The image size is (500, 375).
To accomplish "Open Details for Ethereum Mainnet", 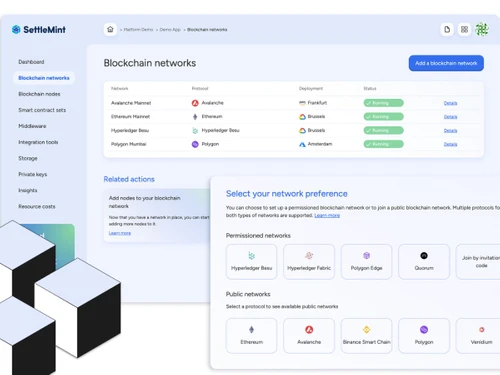I will pyautogui.click(x=450, y=117).
